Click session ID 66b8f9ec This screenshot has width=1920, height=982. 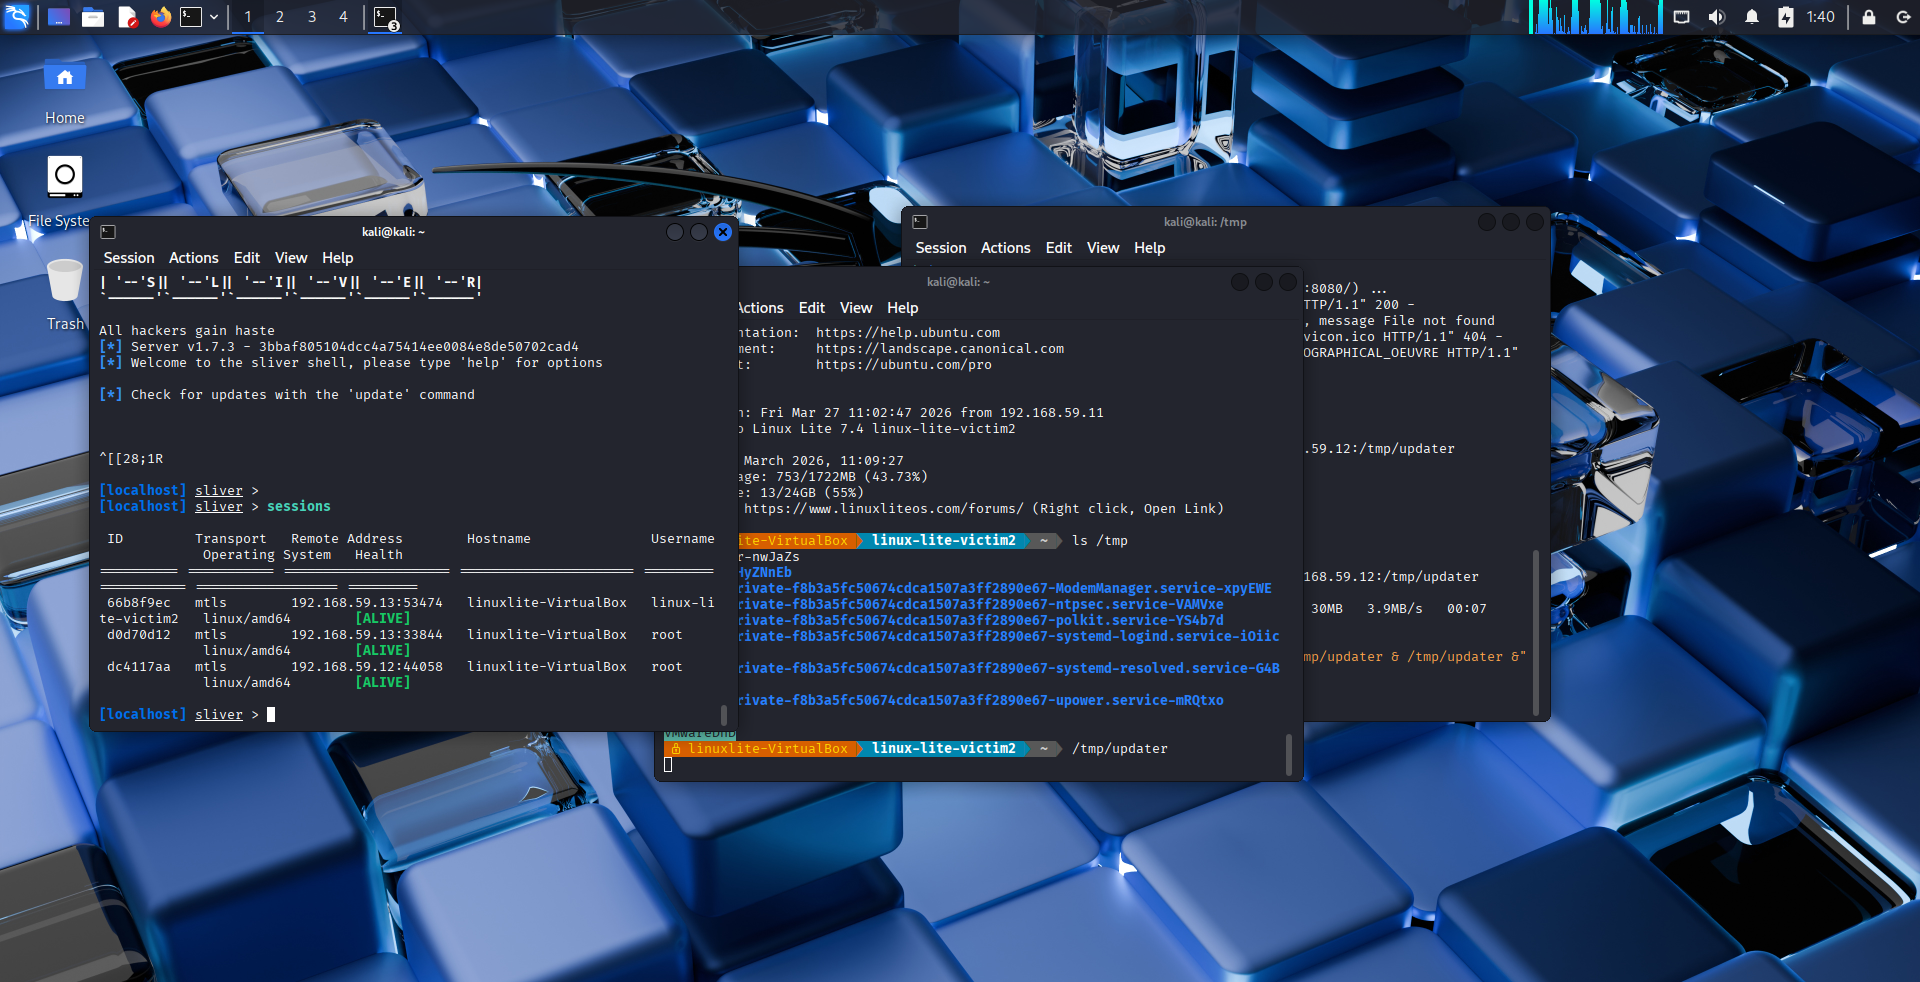point(139,603)
